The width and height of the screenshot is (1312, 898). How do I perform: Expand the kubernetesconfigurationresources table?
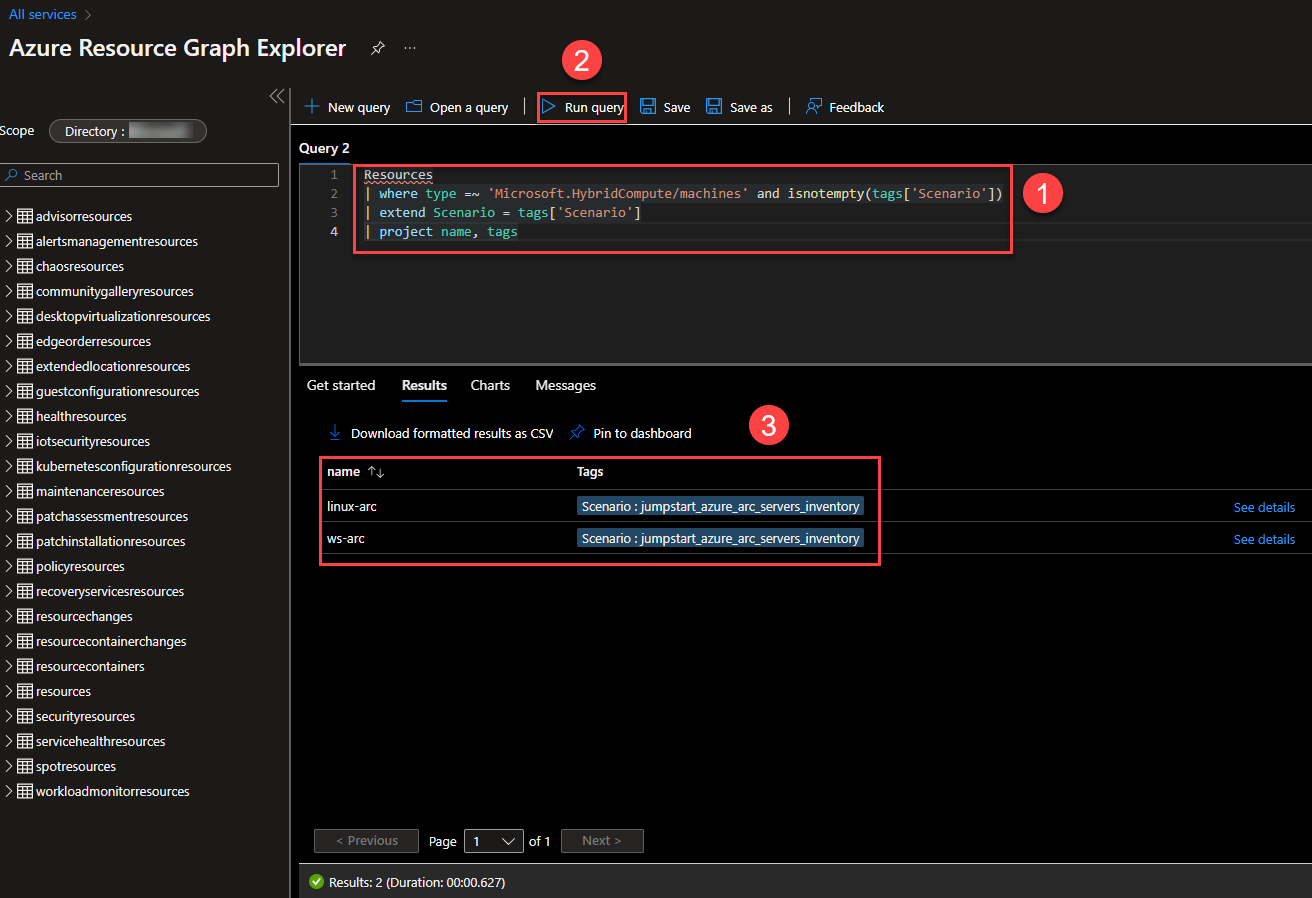coord(9,466)
